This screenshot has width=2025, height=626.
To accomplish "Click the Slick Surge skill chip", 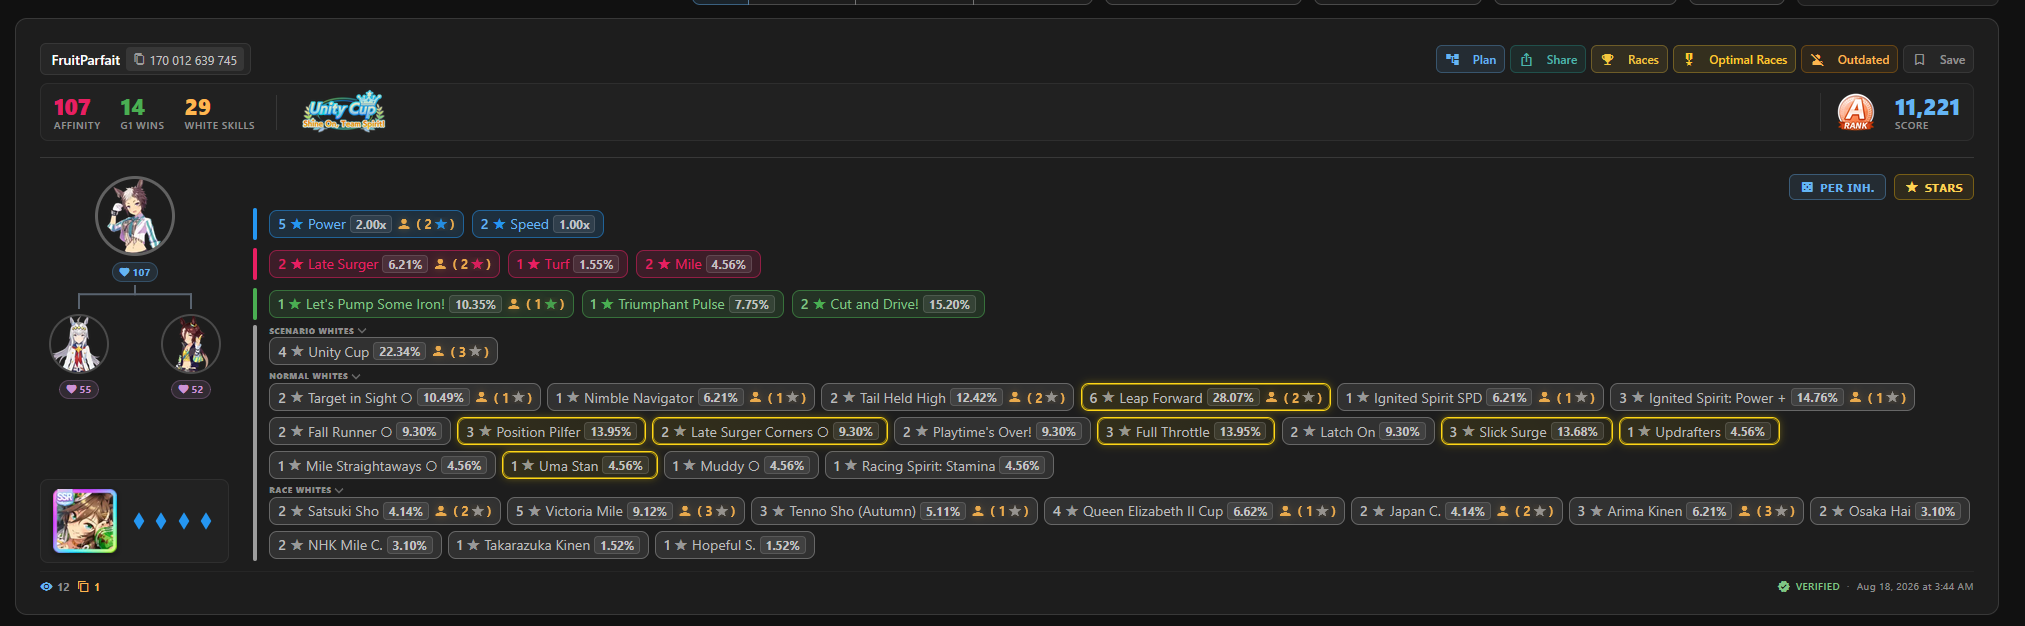I will pos(1526,432).
